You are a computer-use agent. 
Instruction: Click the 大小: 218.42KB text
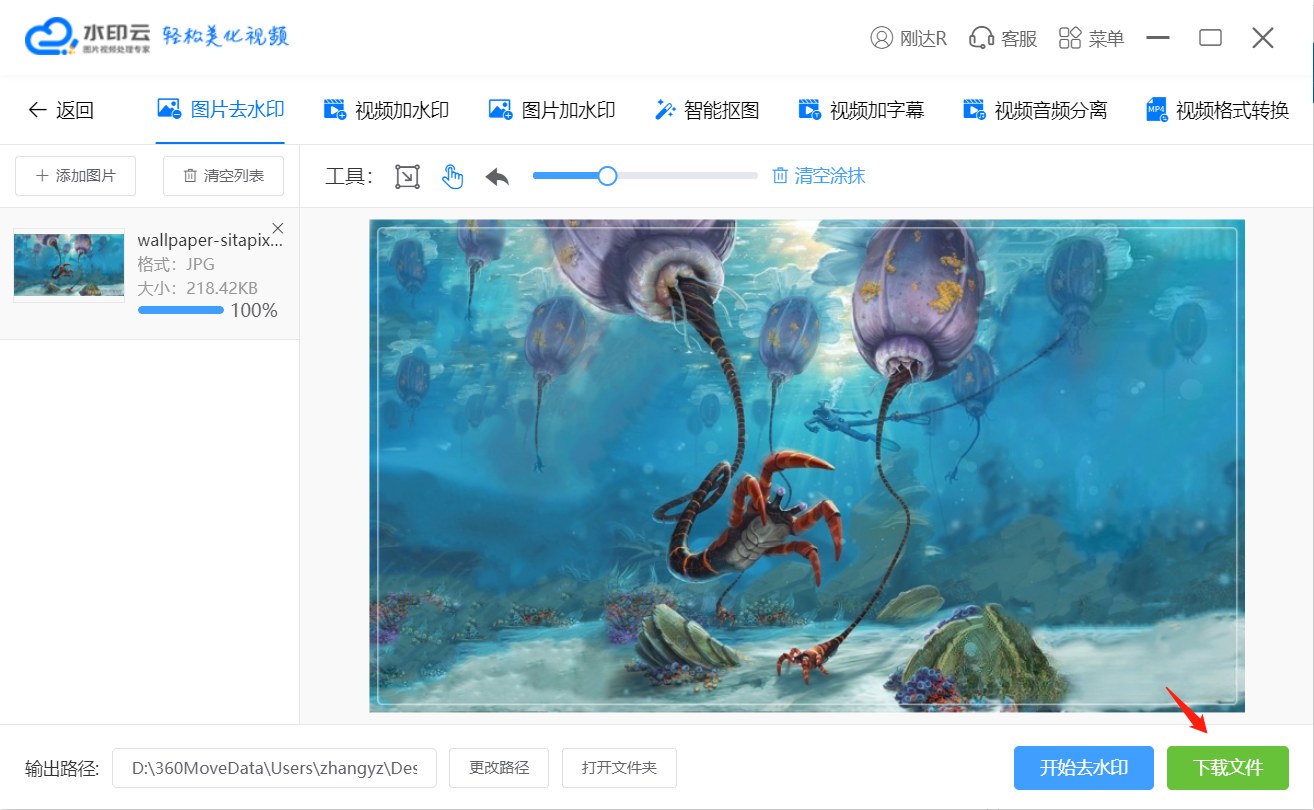click(x=198, y=288)
